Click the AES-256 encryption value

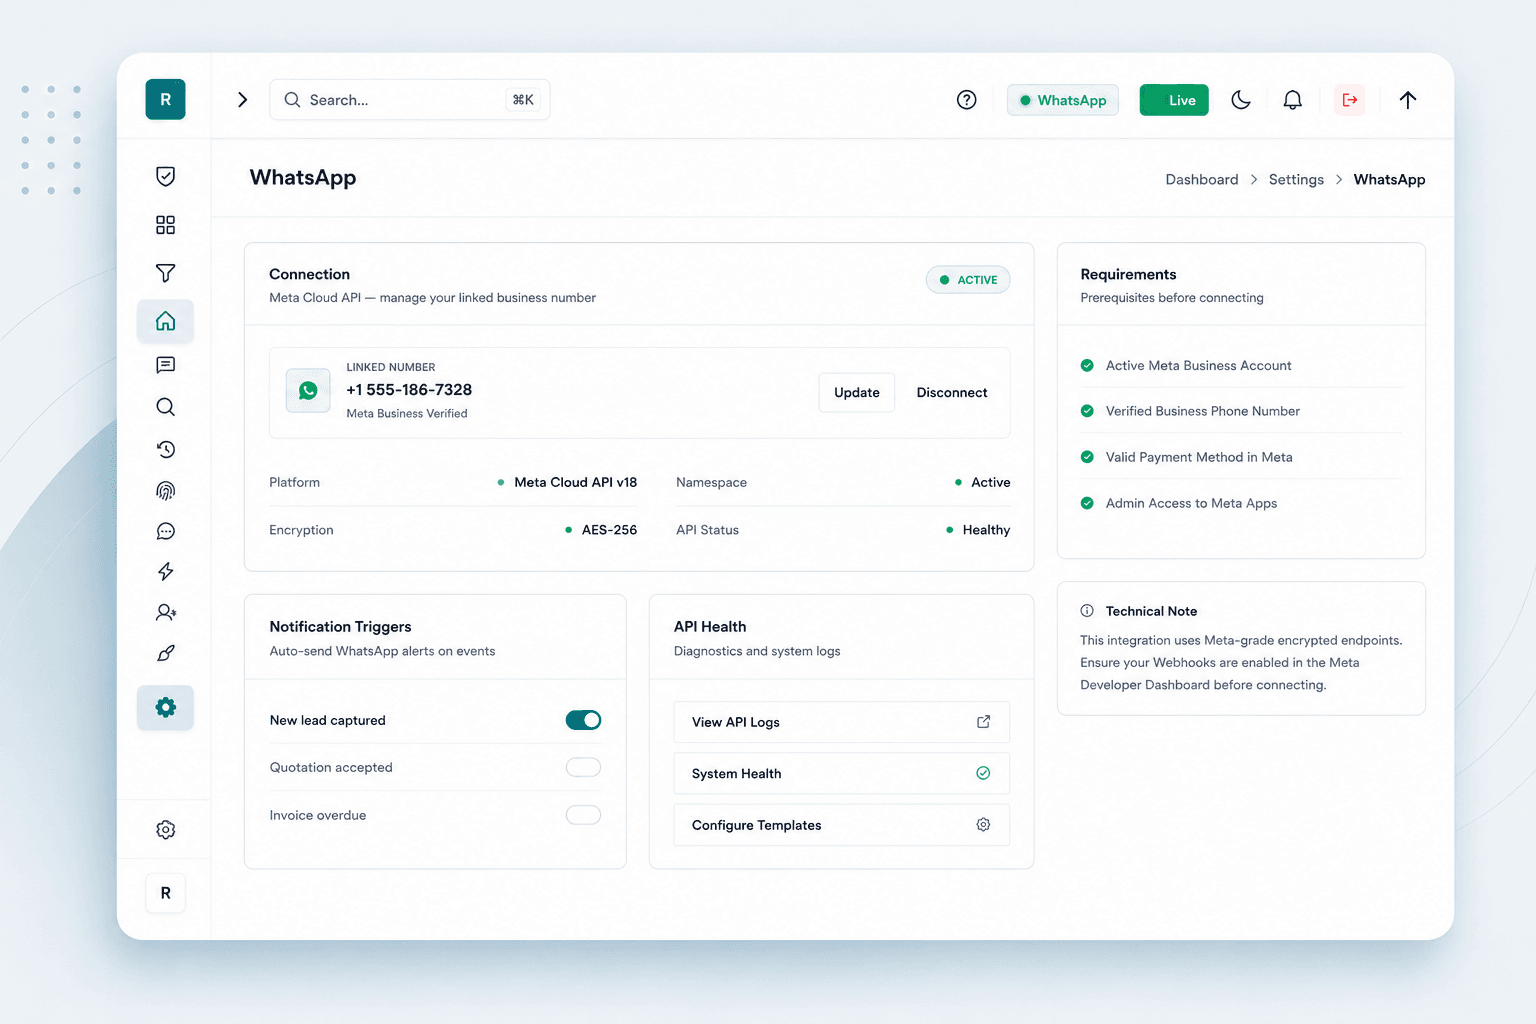click(x=609, y=530)
